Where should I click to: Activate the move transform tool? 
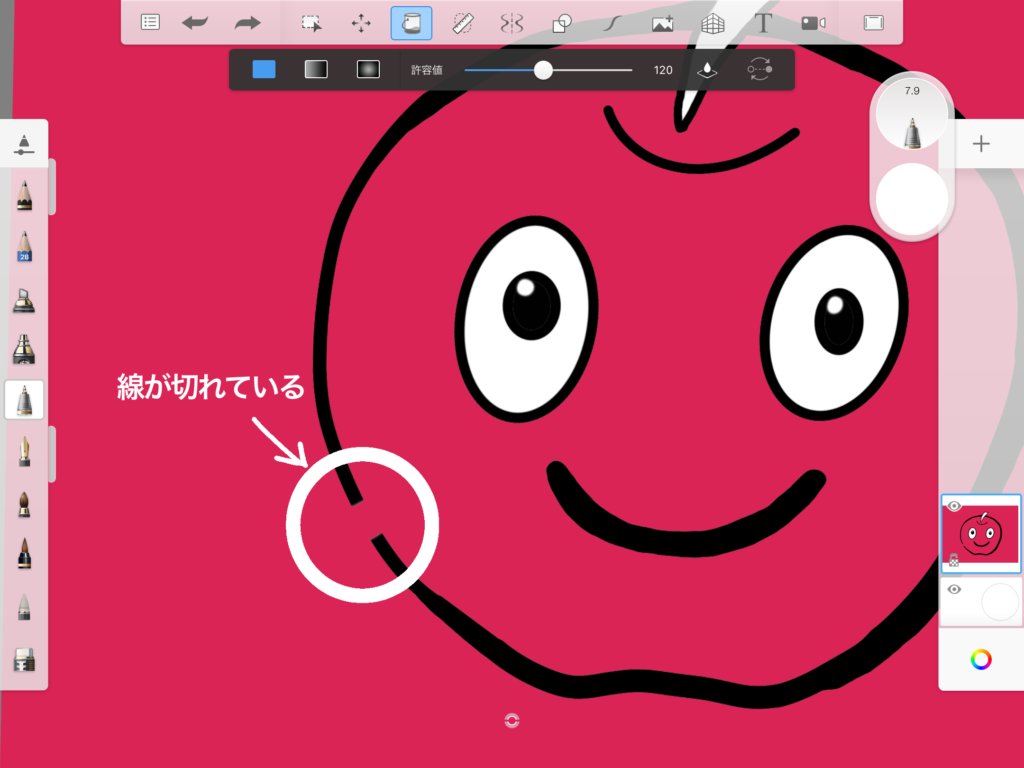pos(361,23)
